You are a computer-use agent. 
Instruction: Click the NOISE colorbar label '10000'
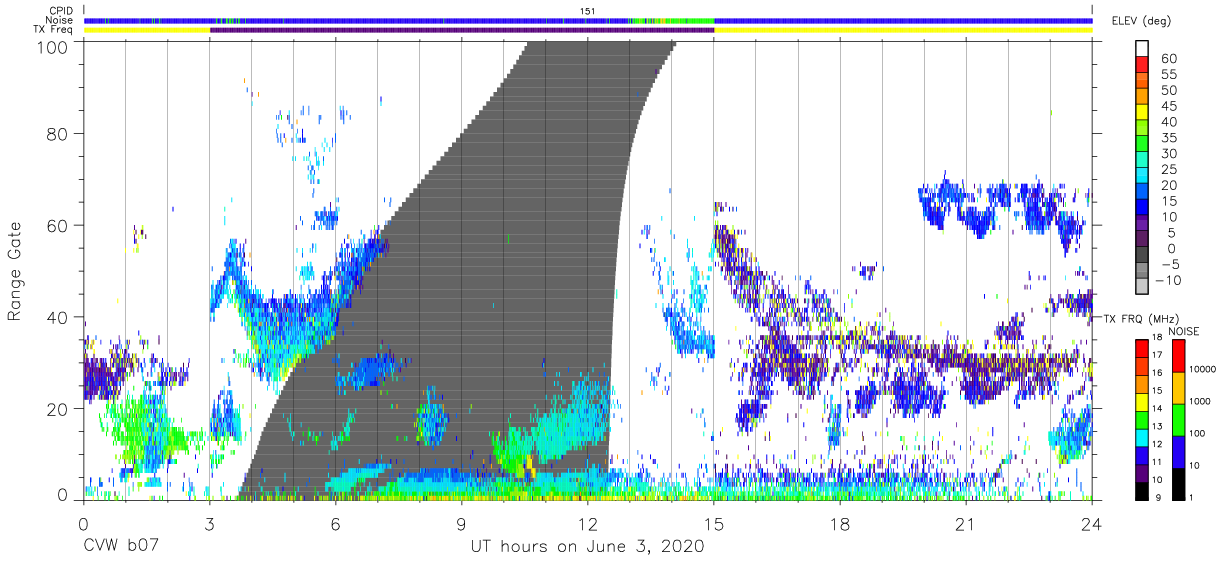pyautogui.click(x=1204, y=370)
